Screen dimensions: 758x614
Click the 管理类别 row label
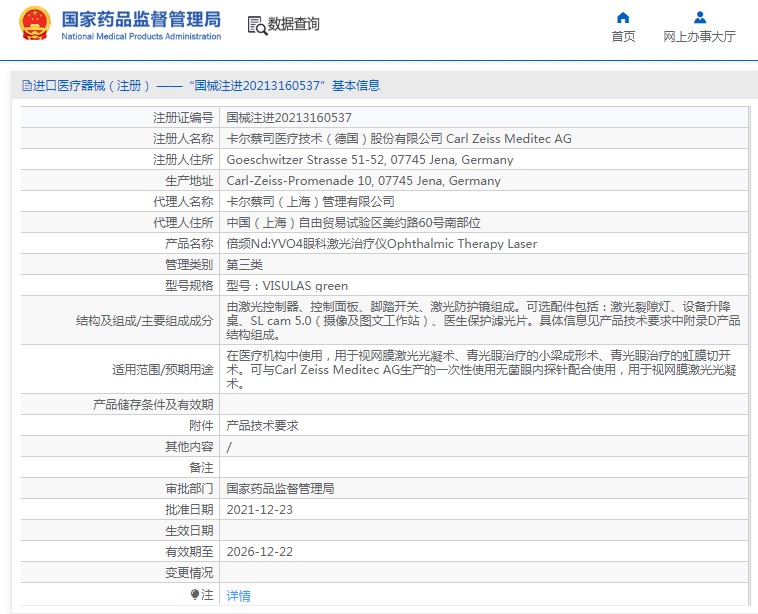(189, 265)
